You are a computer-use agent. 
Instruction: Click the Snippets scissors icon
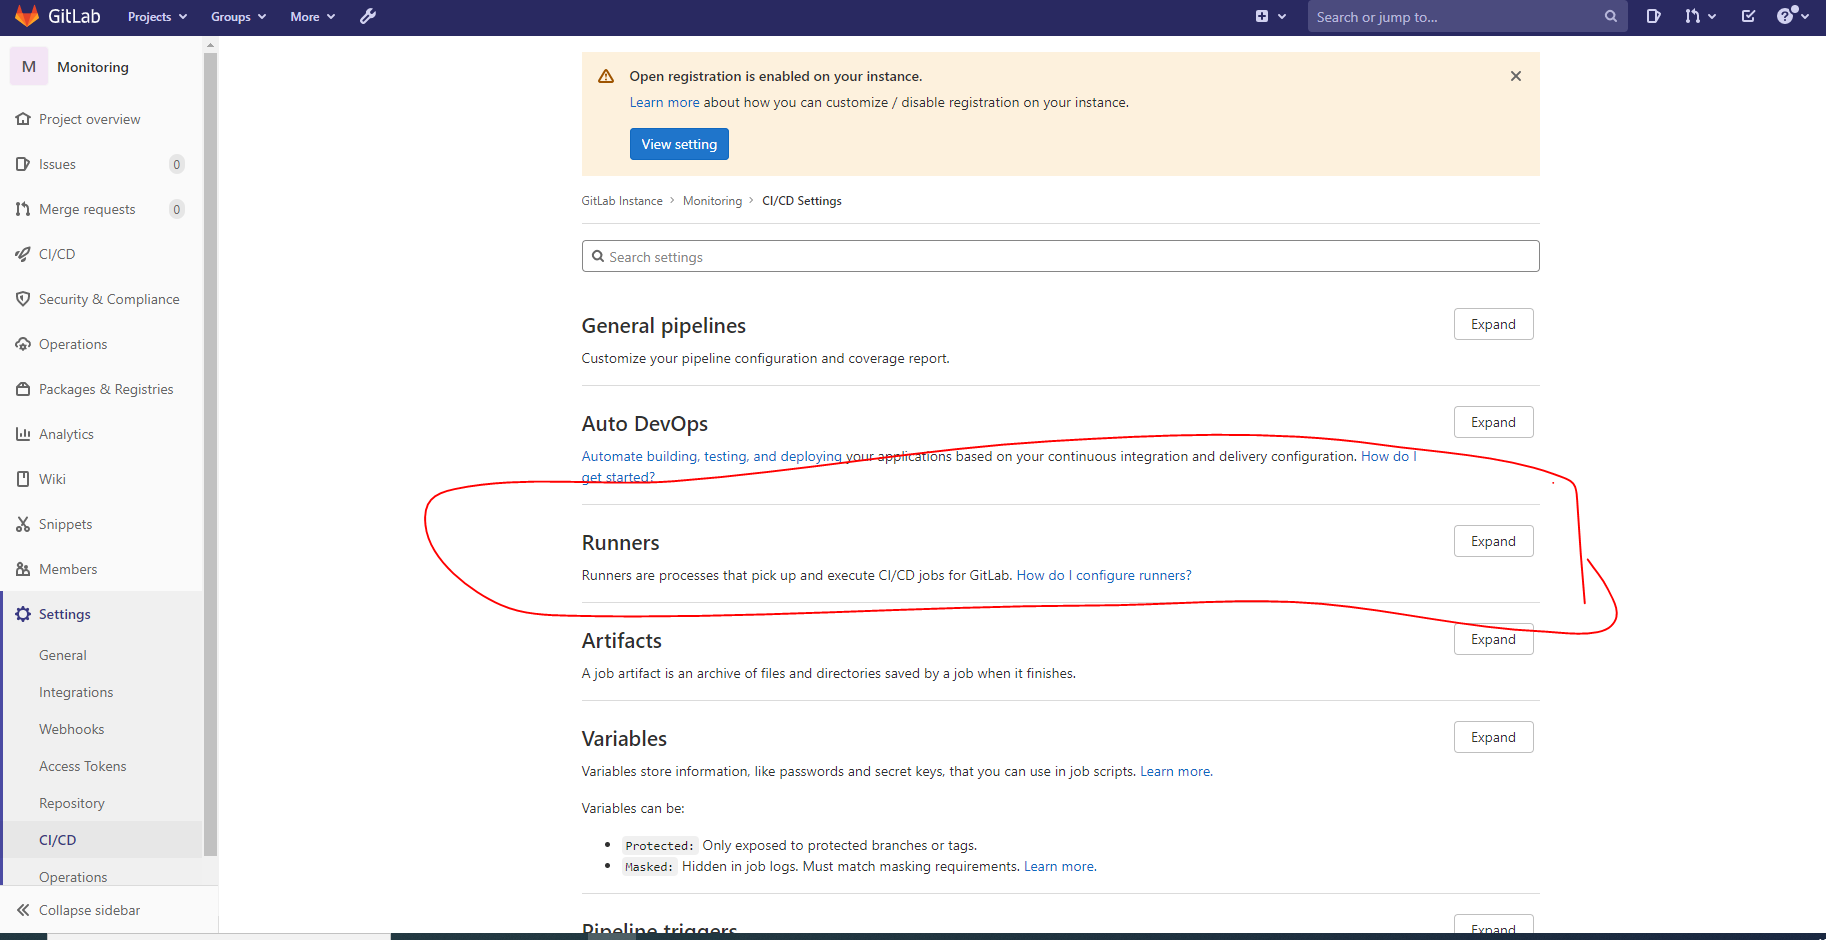(x=23, y=524)
